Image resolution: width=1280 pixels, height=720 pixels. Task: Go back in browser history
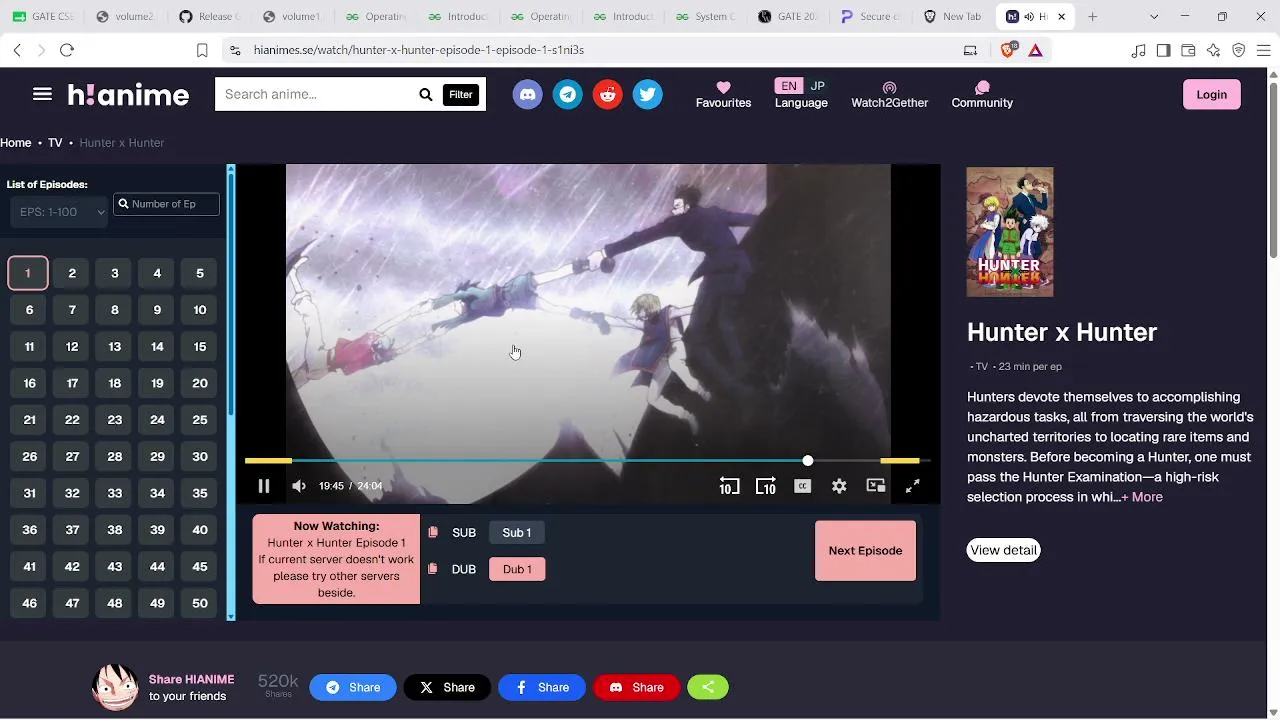(x=17, y=50)
